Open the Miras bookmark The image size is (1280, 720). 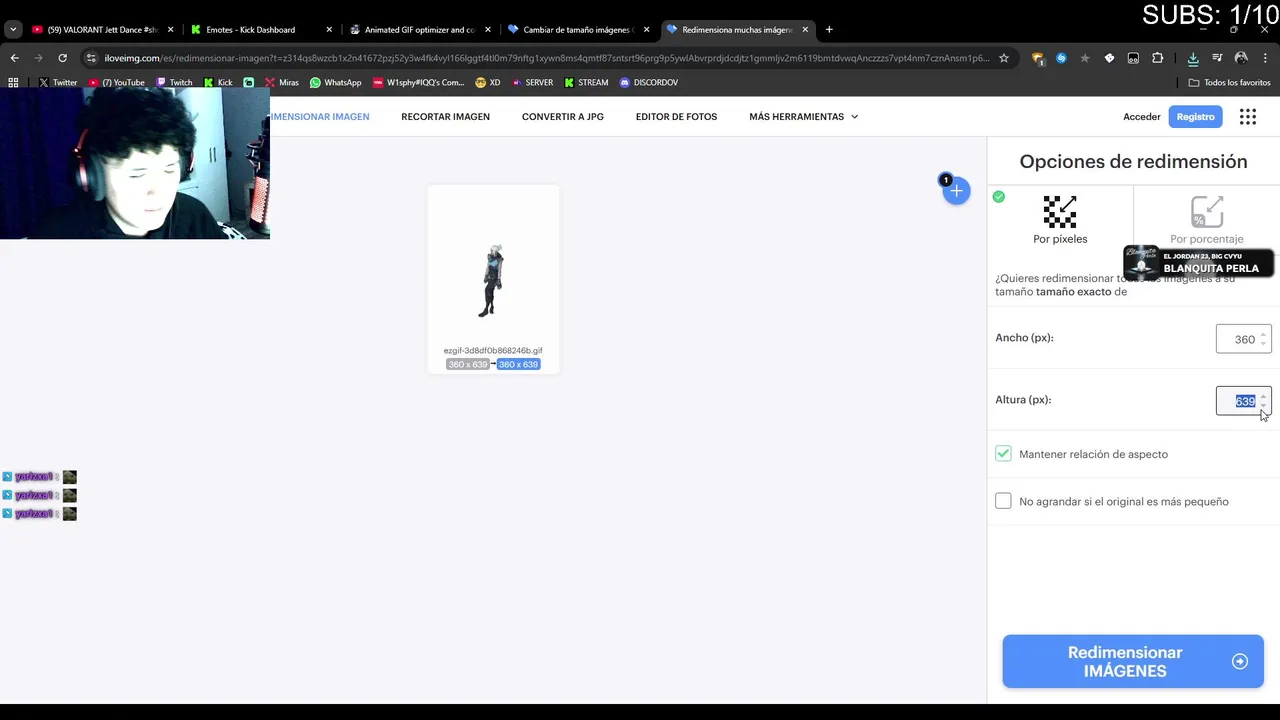[282, 83]
